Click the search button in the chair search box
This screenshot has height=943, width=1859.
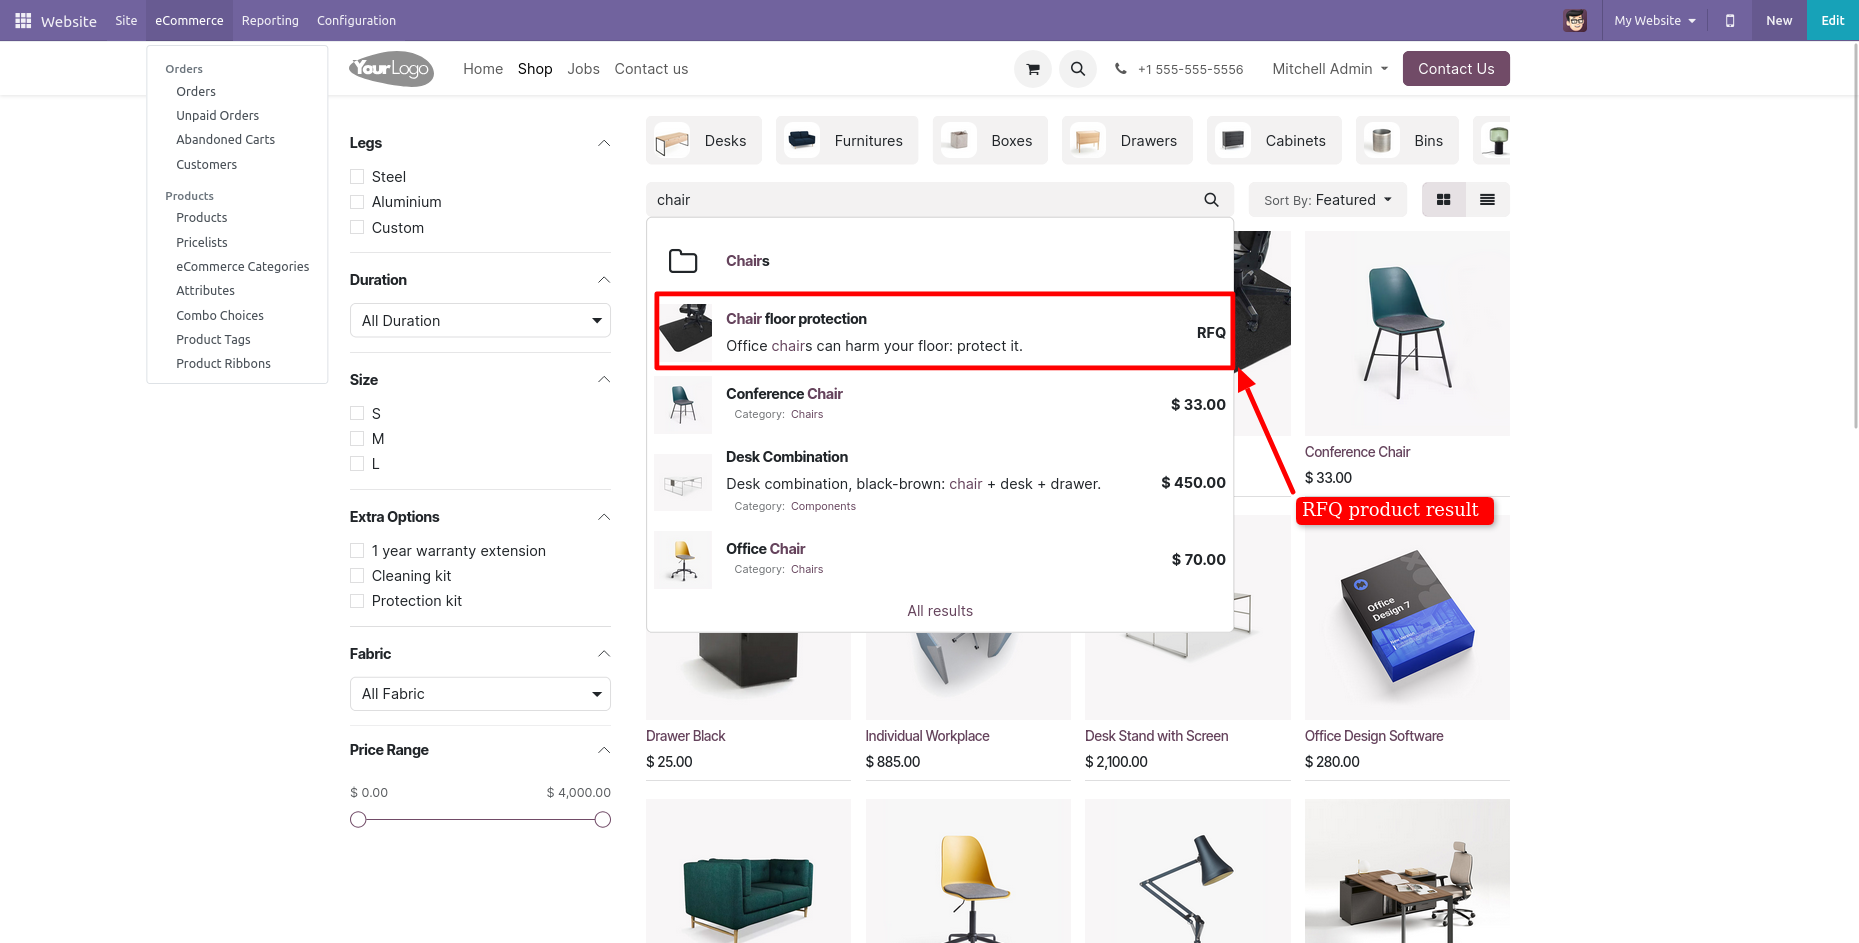click(1211, 200)
